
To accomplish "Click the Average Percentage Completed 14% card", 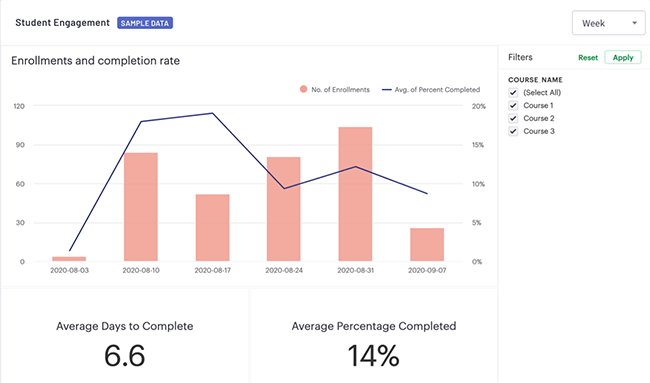I will click(x=374, y=336).
